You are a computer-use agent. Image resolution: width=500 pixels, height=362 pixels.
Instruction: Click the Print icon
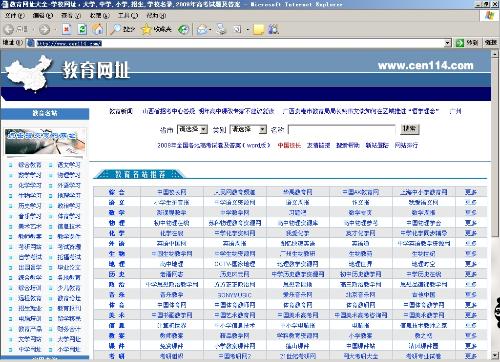click(x=221, y=29)
